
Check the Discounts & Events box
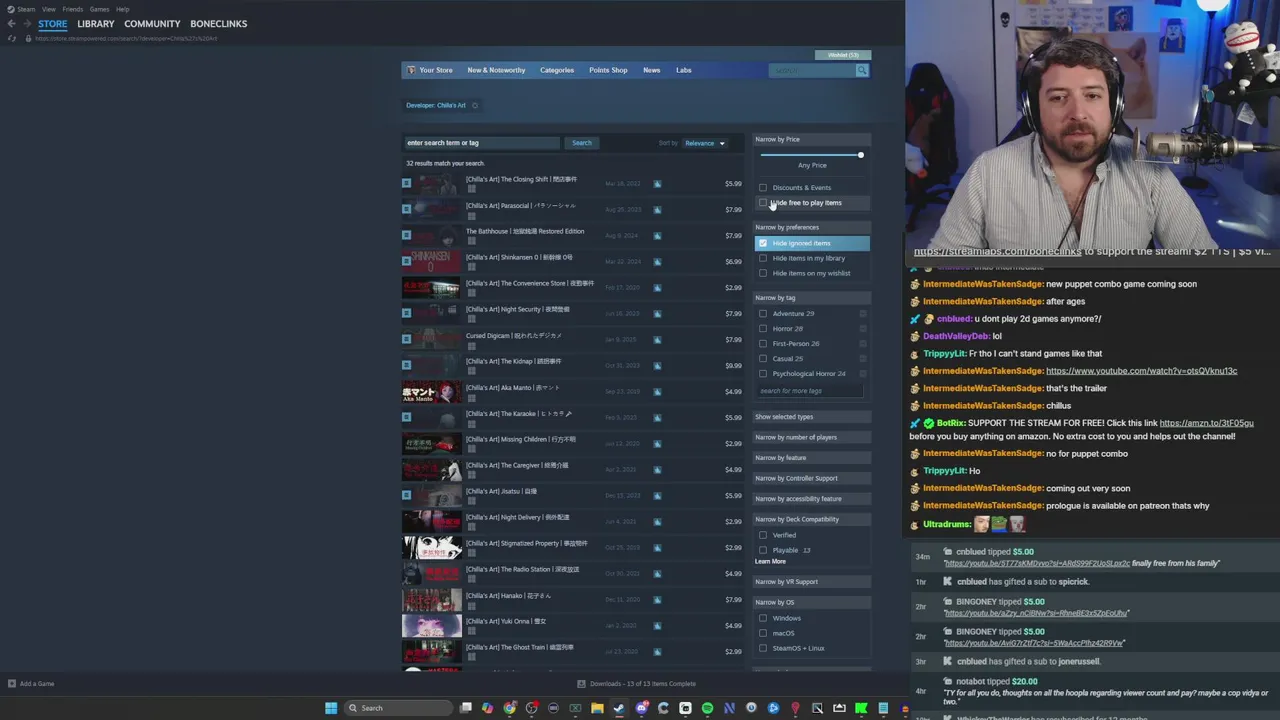[x=763, y=187]
